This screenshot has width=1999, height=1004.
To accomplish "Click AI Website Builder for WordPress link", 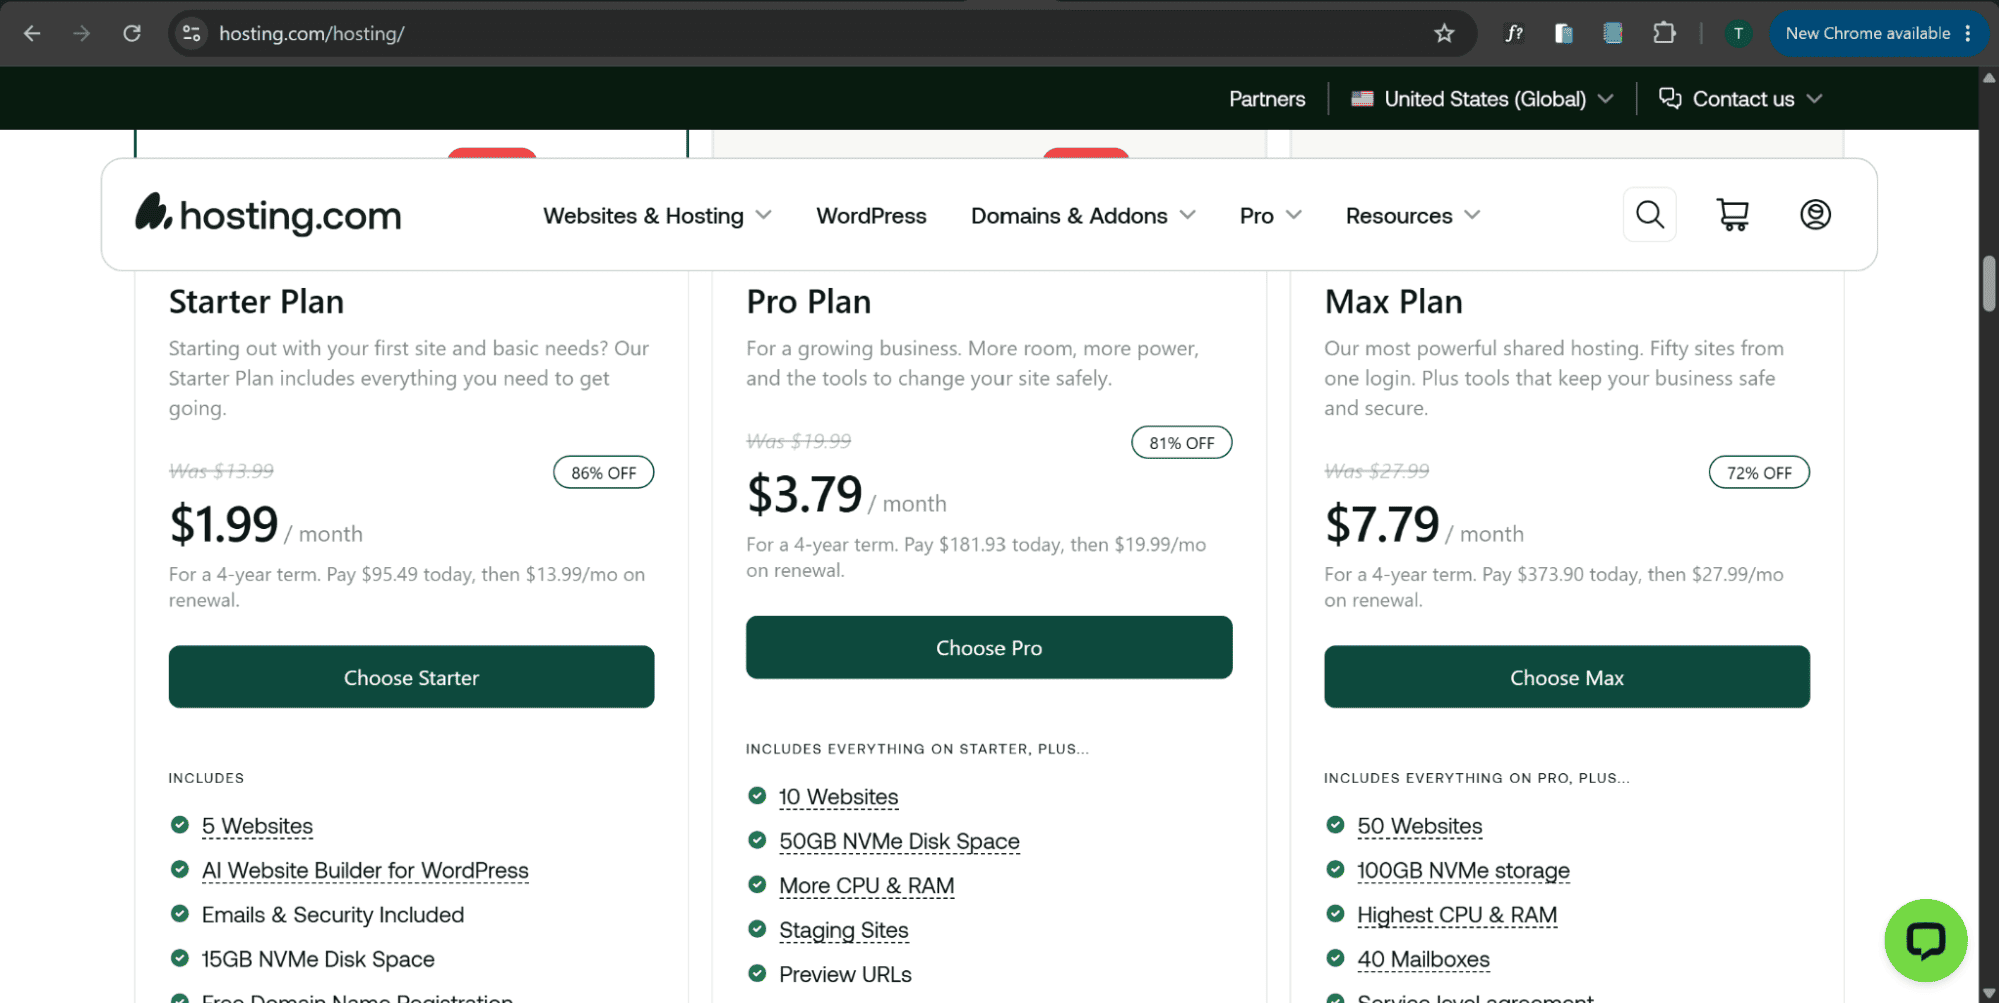I will pos(365,870).
